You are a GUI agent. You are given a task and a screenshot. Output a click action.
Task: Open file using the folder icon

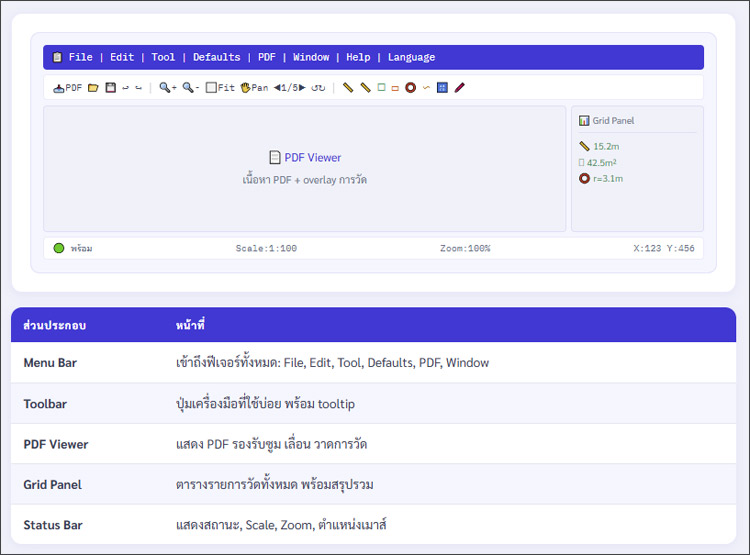point(93,88)
